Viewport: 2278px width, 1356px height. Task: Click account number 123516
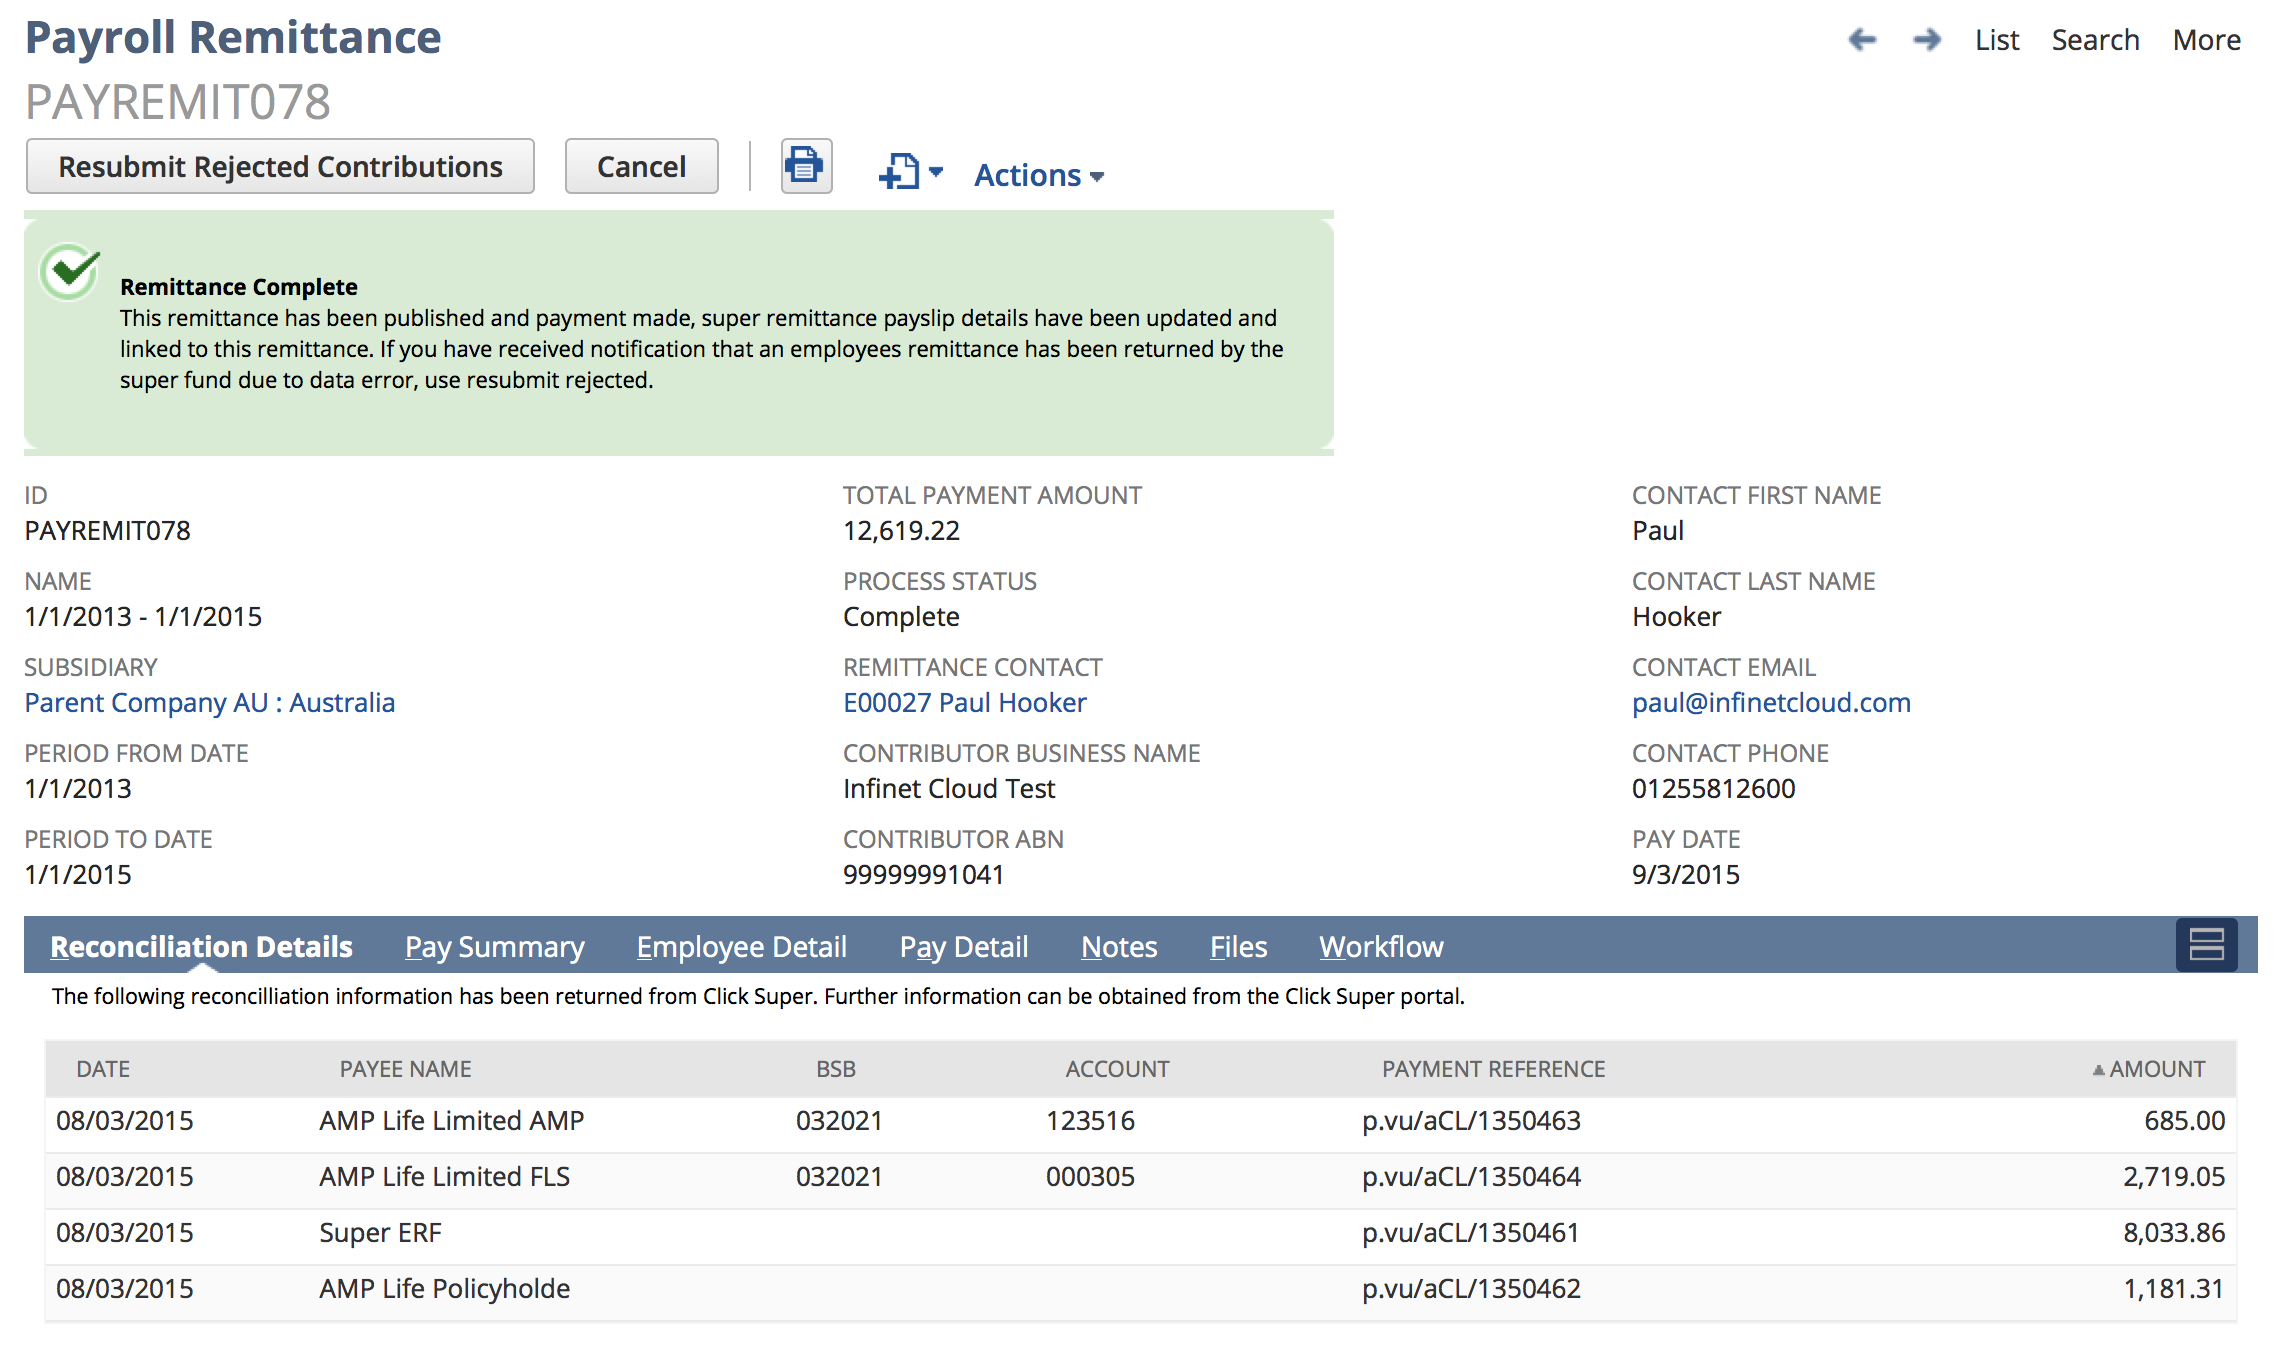1090,1120
